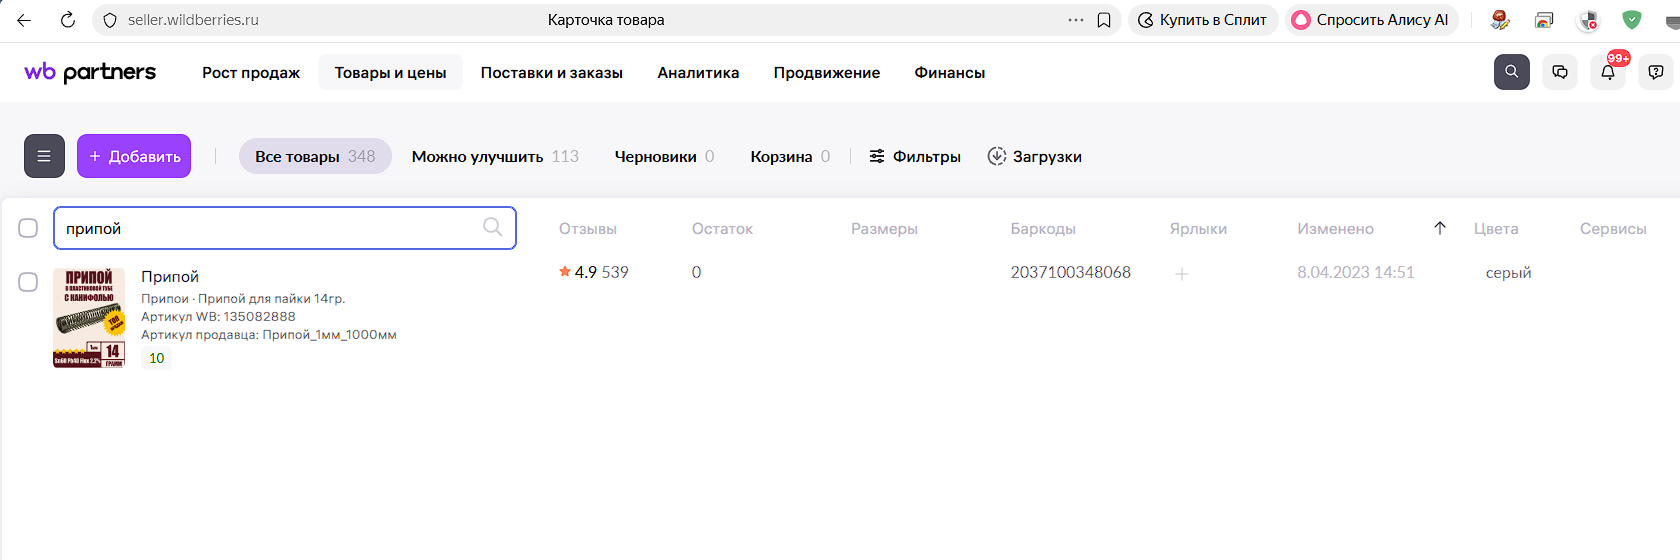
Task: Click the product search input field
Action: click(270, 228)
